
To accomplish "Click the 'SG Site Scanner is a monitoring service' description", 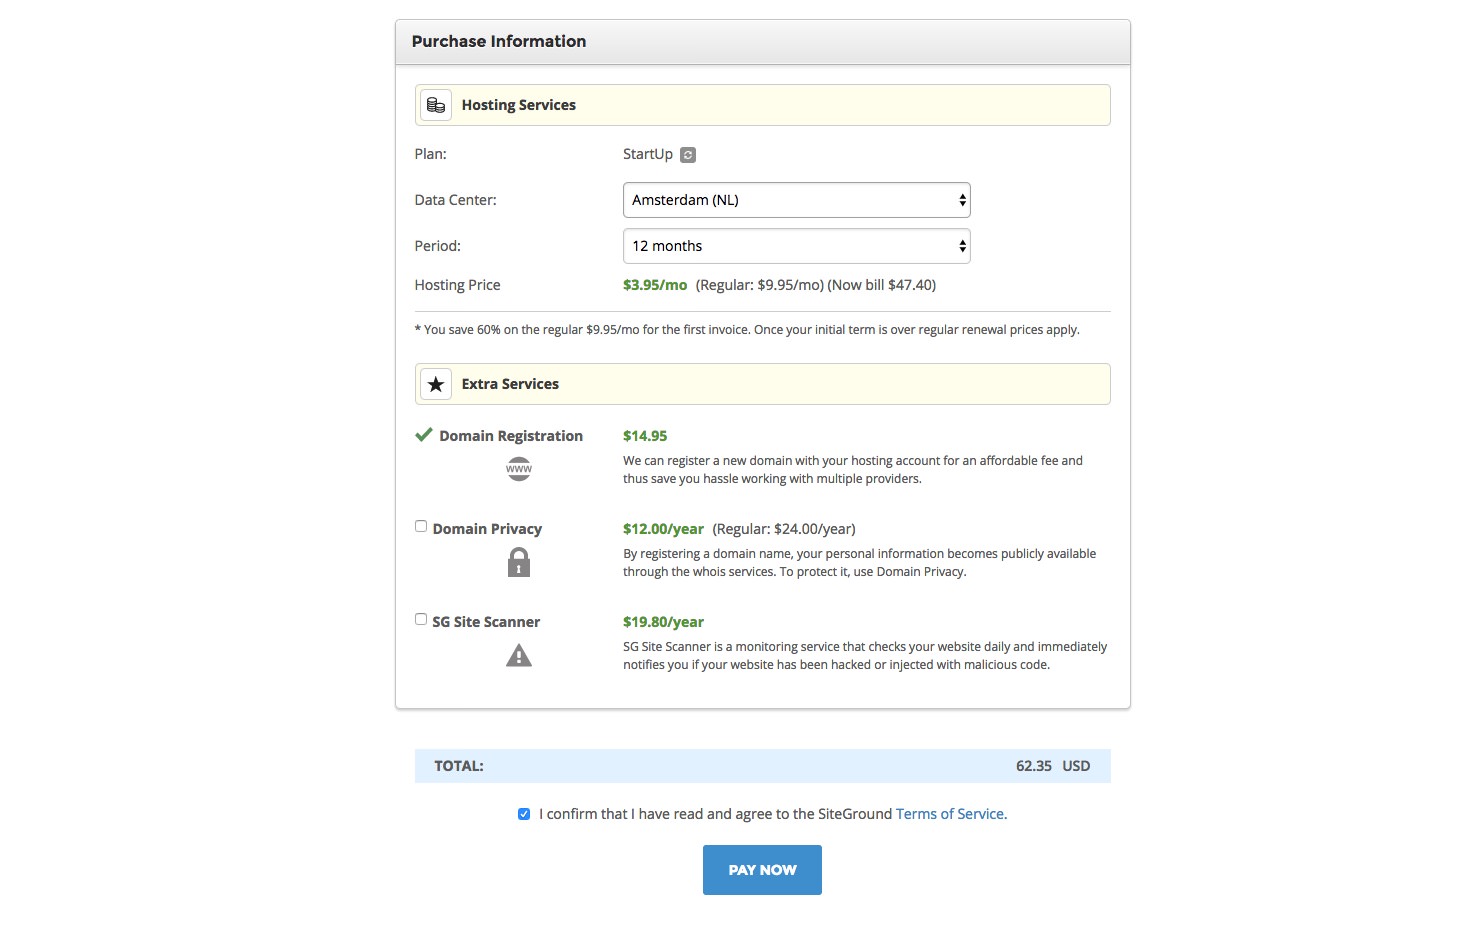I will pos(865,656).
